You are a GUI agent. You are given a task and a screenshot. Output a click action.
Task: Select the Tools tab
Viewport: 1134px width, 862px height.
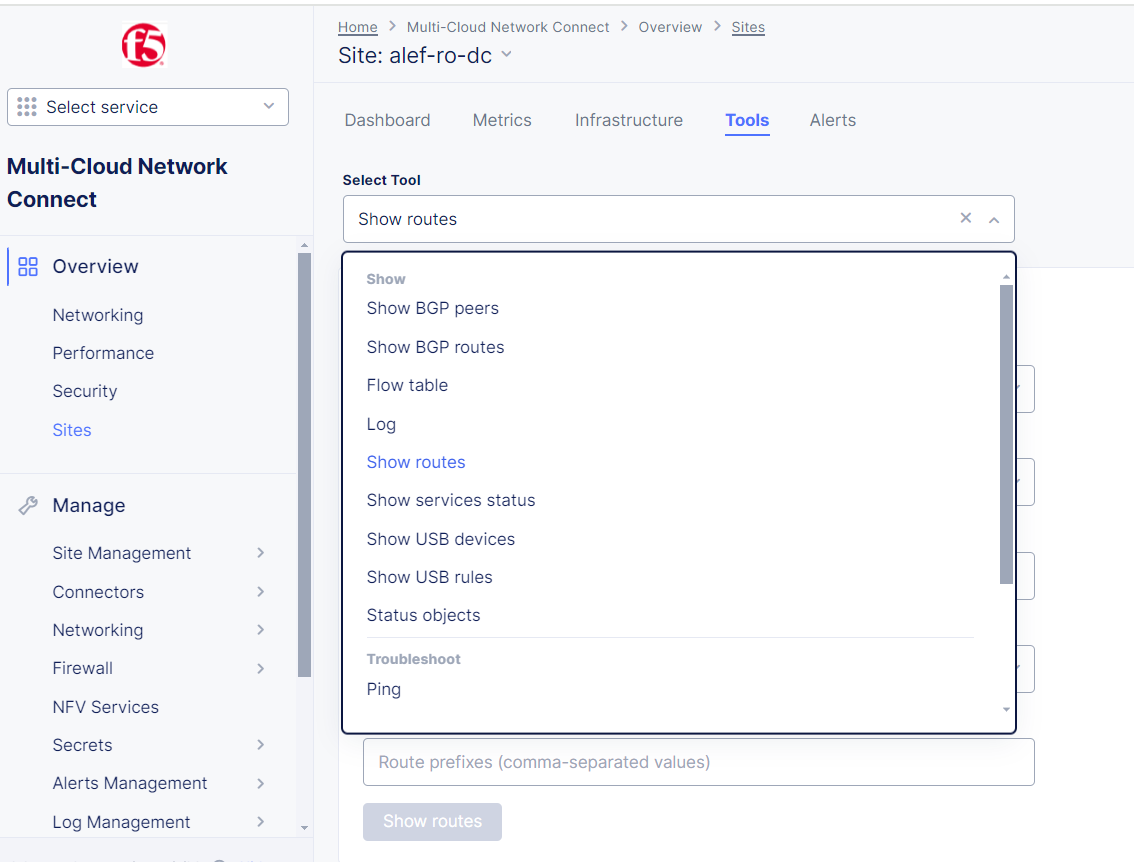pyautogui.click(x=747, y=120)
